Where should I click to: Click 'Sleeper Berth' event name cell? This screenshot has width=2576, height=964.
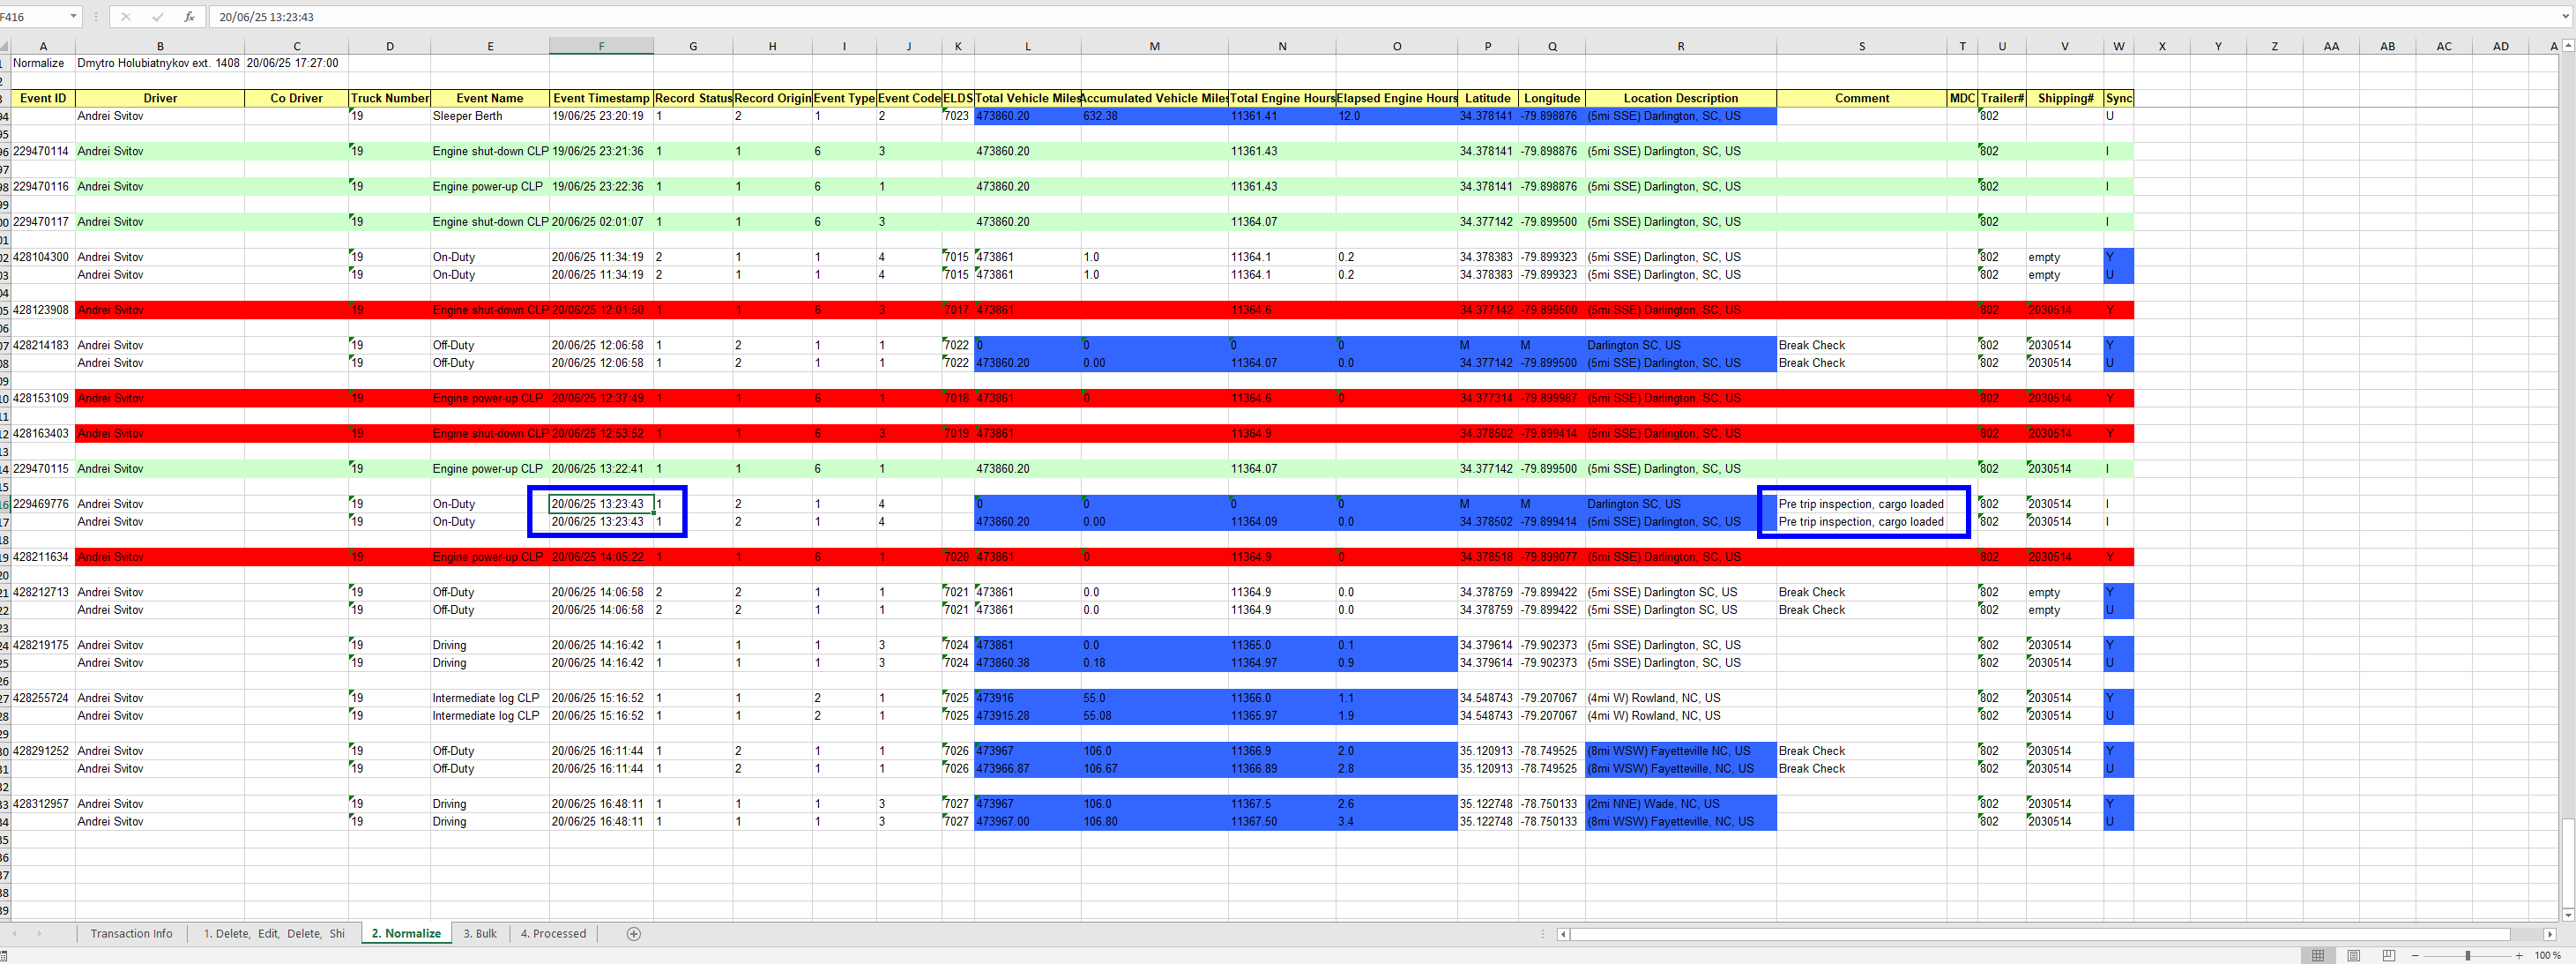click(x=489, y=116)
